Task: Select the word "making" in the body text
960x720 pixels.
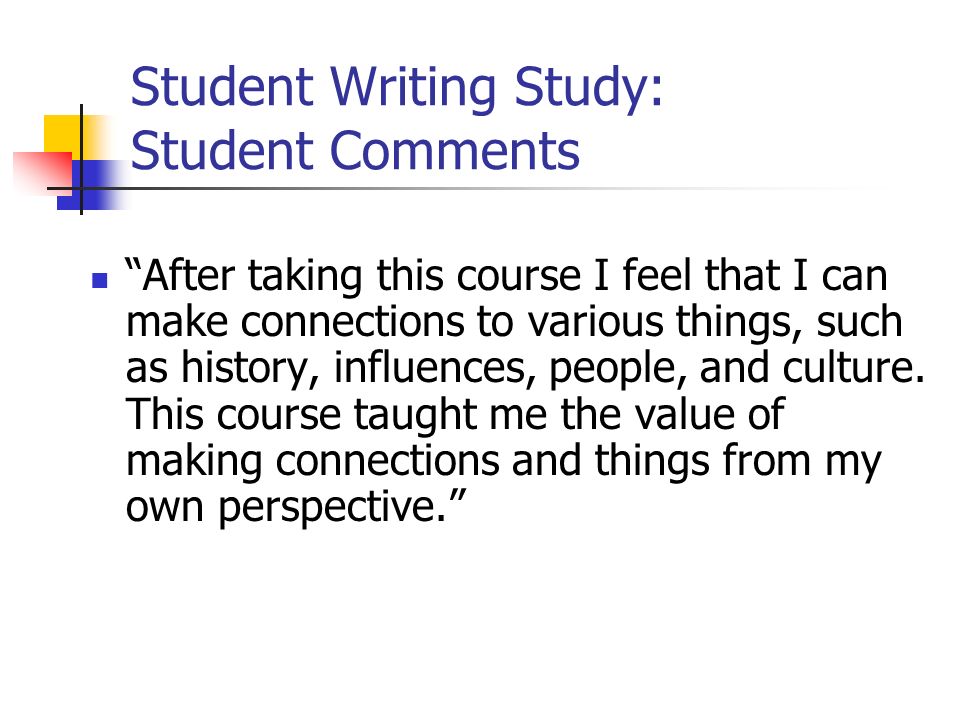Action: coord(194,462)
